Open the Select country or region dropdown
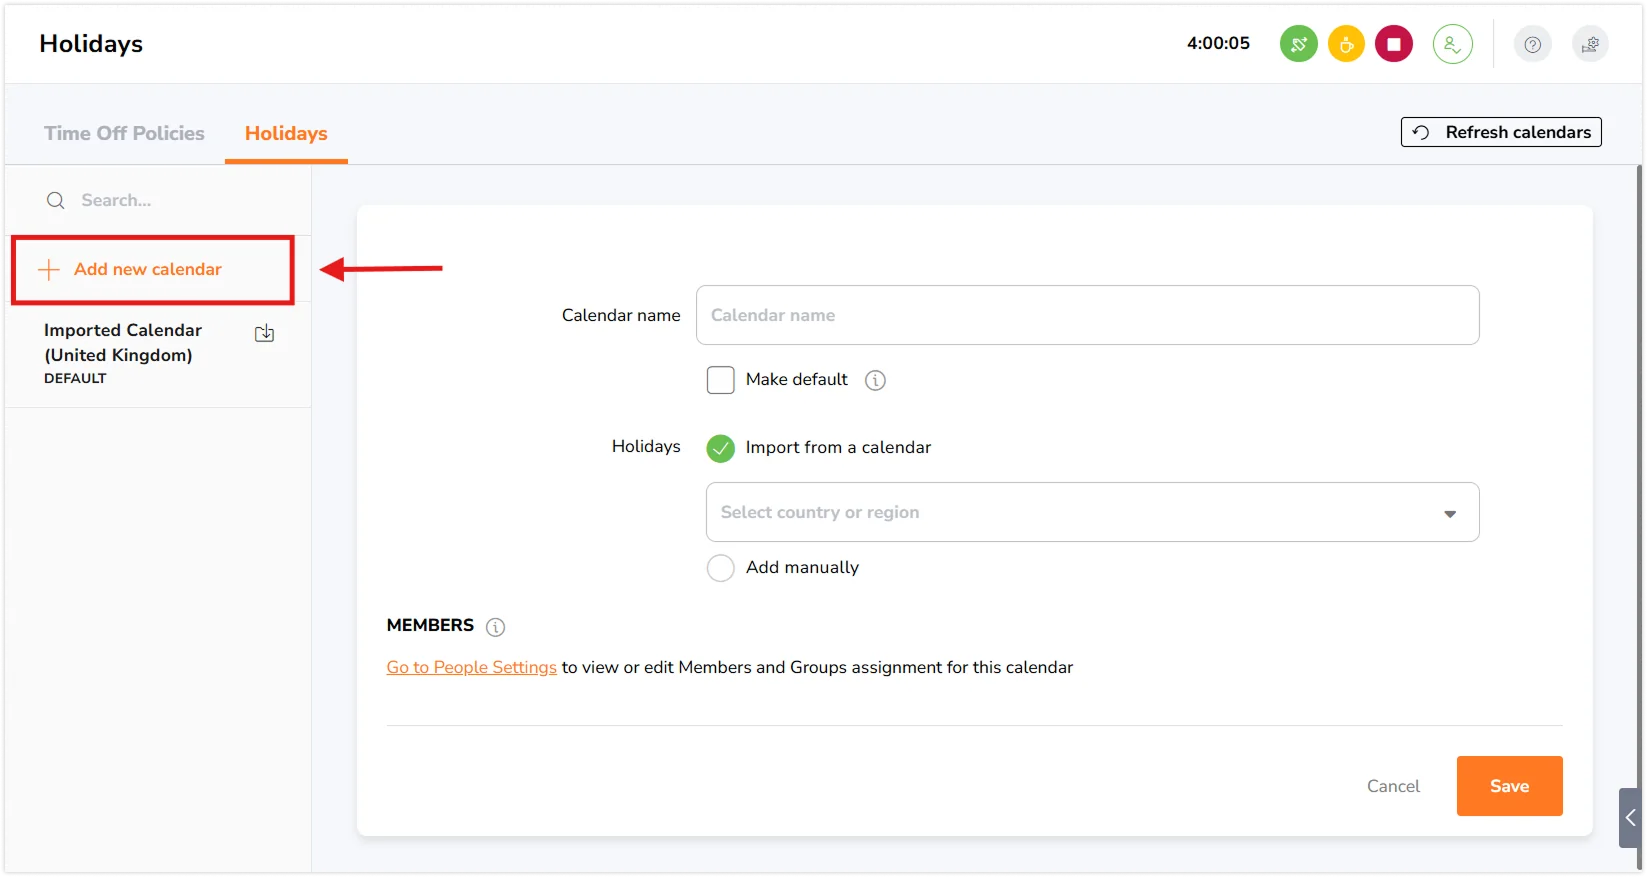The height and width of the screenshot is (877, 1647). pyautogui.click(x=1091, y=512)
